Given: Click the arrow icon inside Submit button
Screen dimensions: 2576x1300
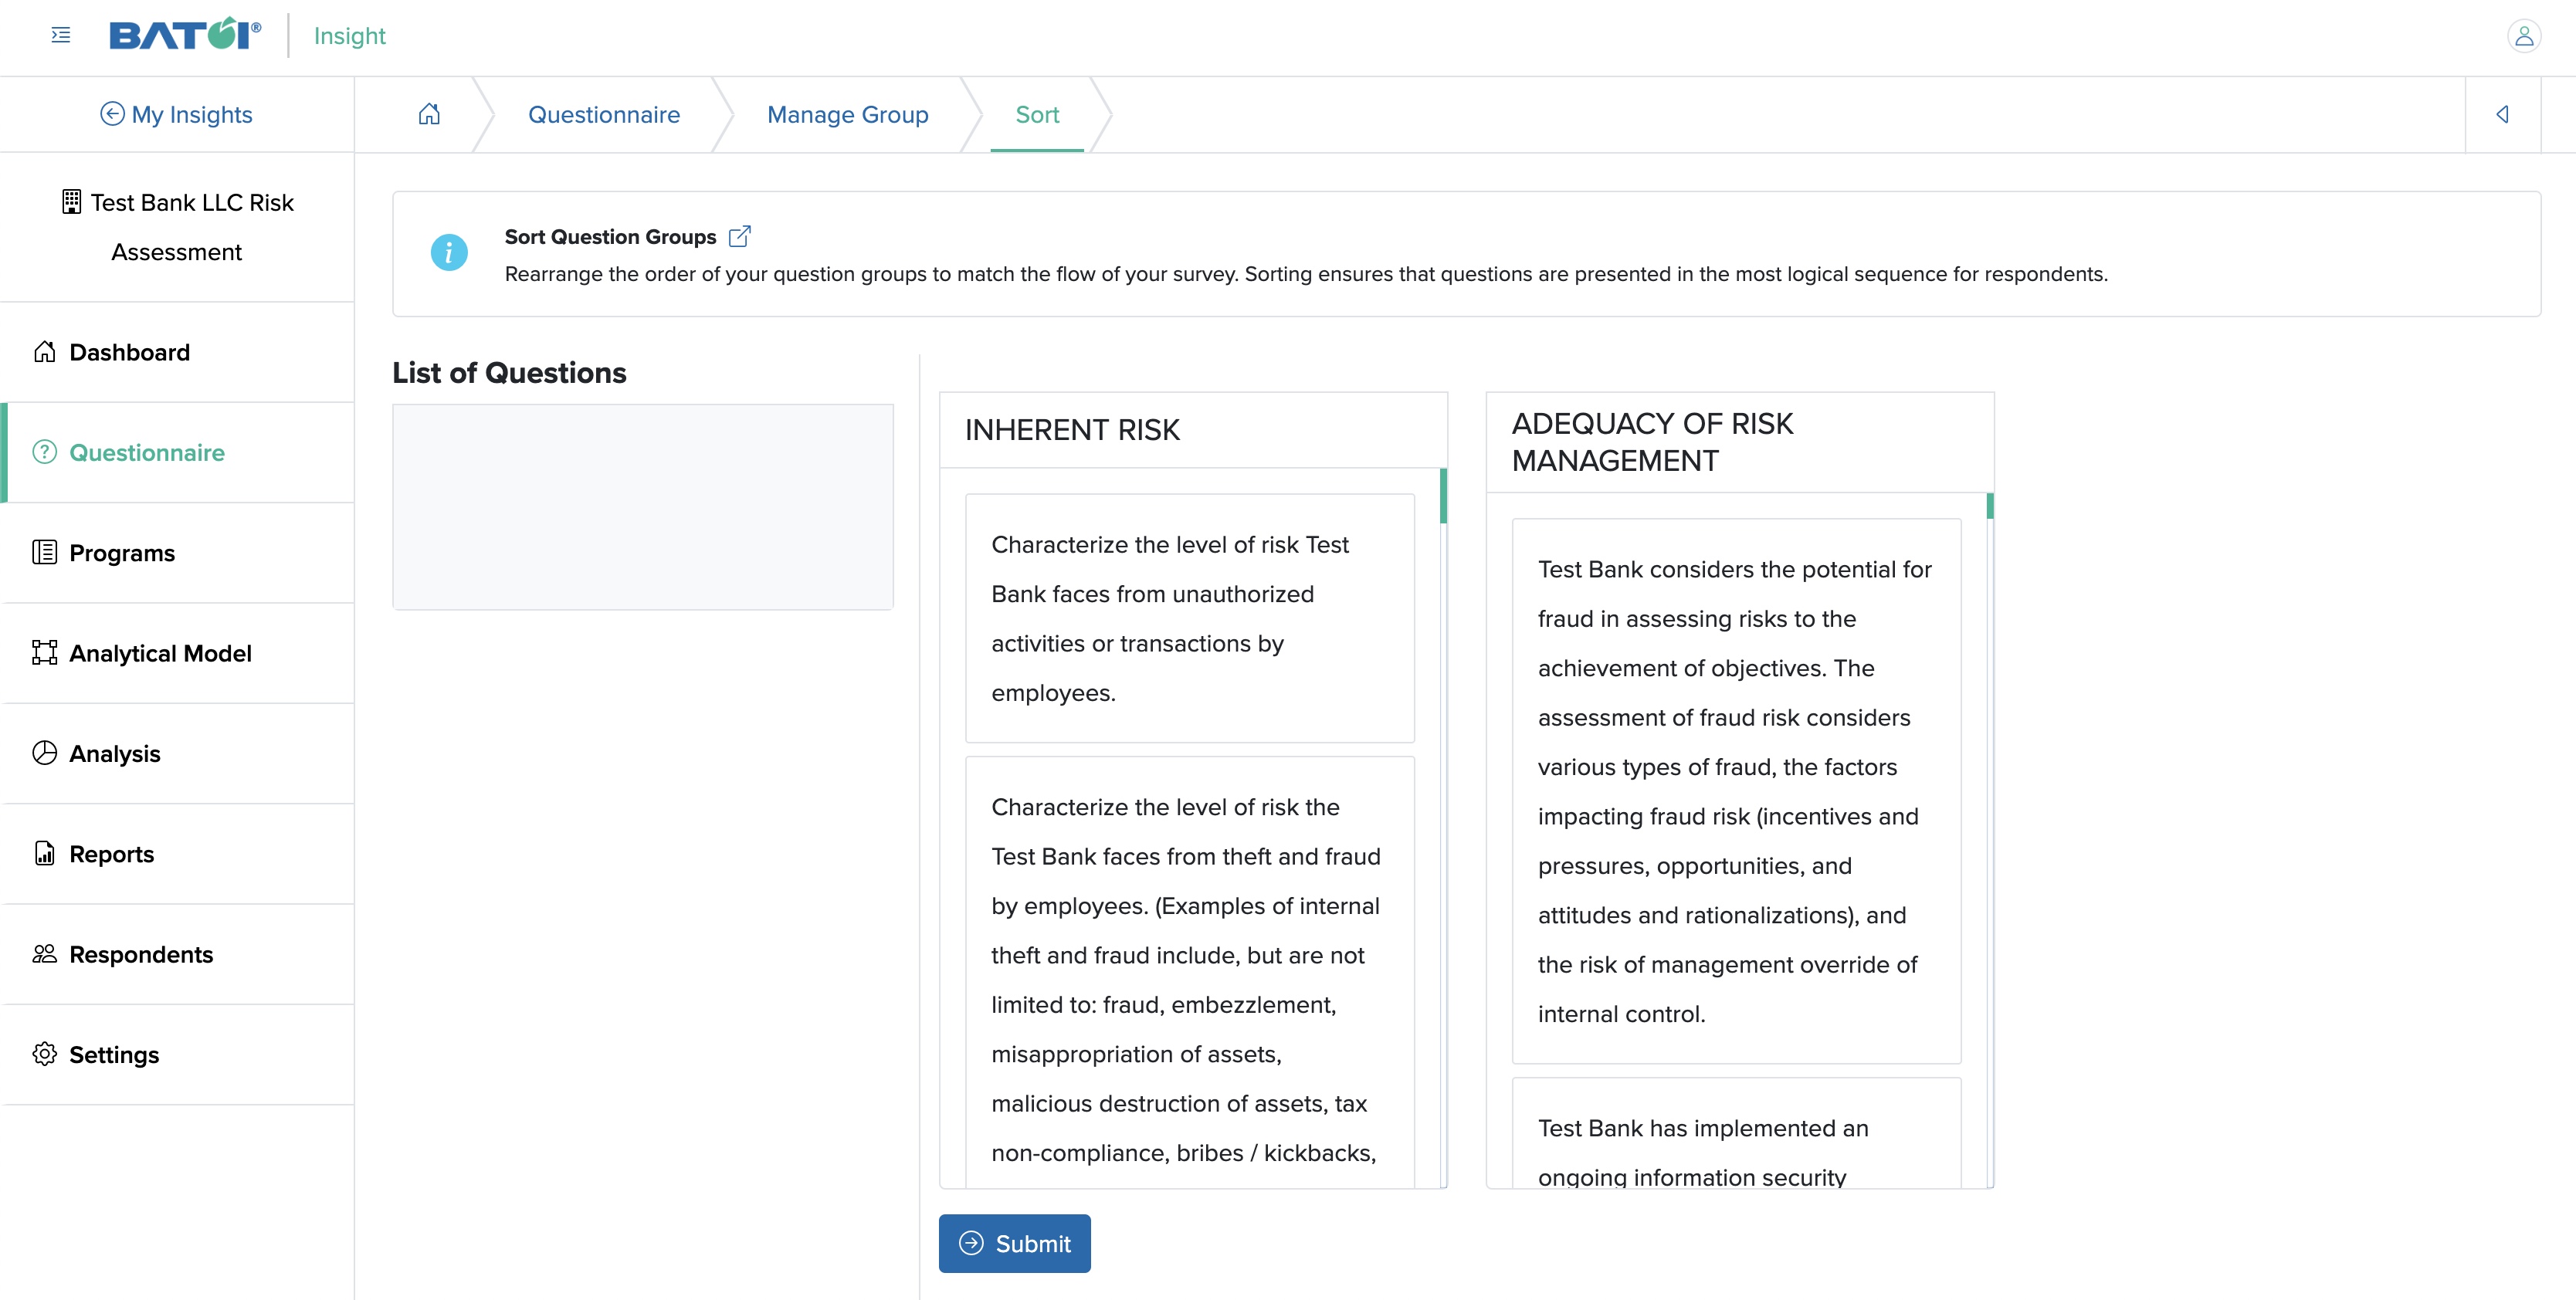Looking at the screenshot, I should [971, 1243].
